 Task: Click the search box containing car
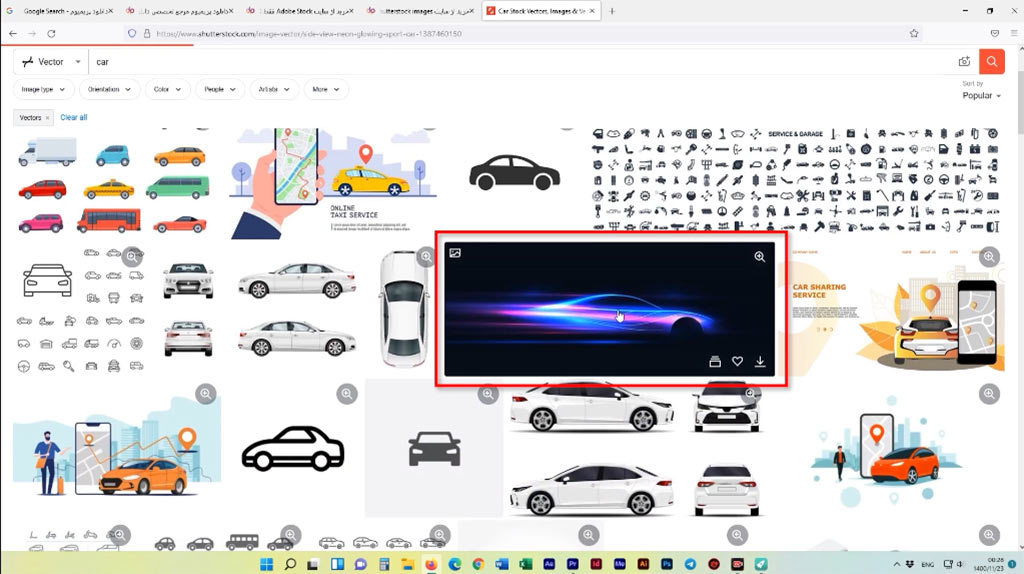click(x=521, y=61)
